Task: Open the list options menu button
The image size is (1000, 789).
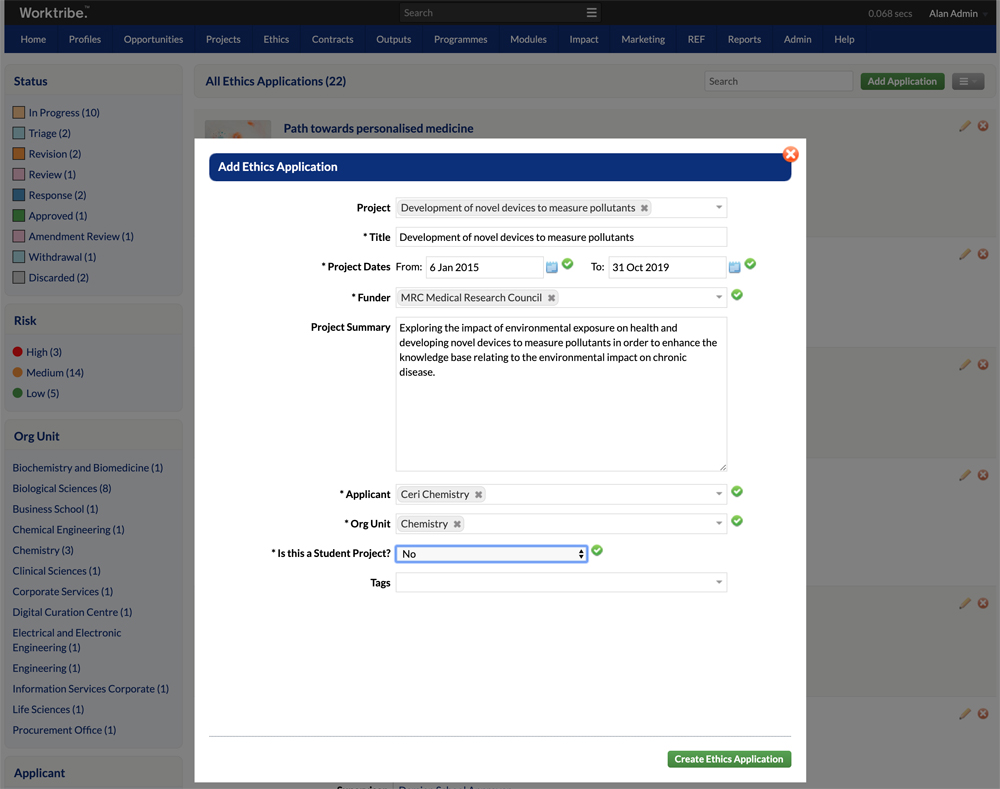Action: [968, 82]
